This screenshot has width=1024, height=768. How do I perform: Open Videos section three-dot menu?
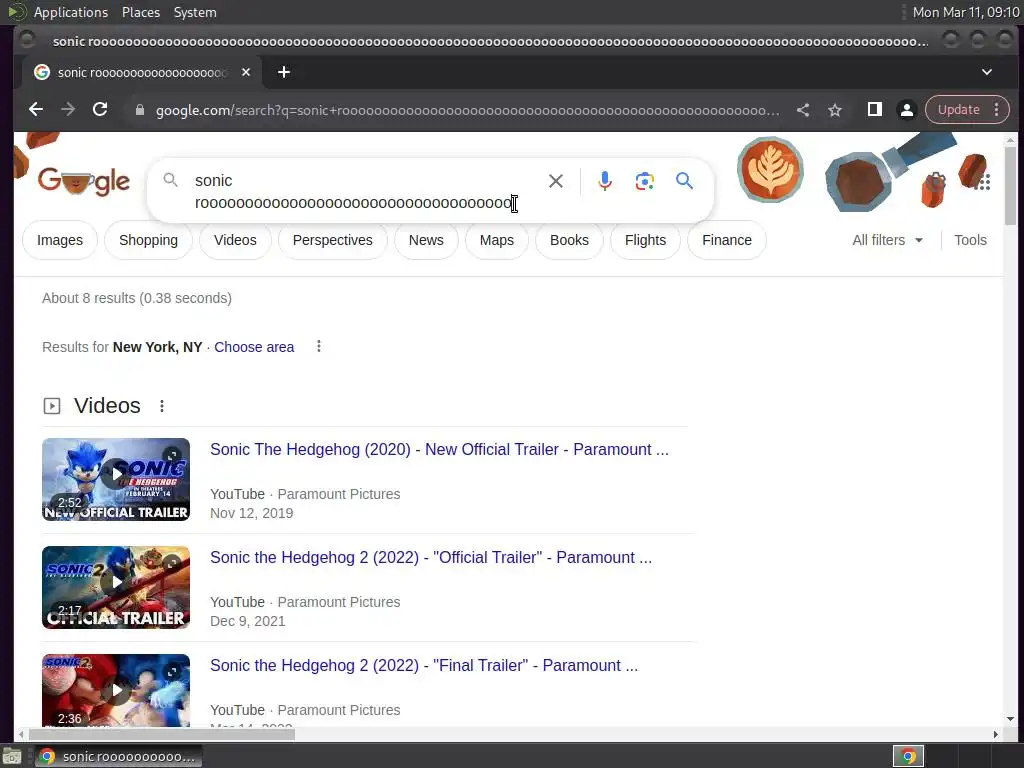162,406
